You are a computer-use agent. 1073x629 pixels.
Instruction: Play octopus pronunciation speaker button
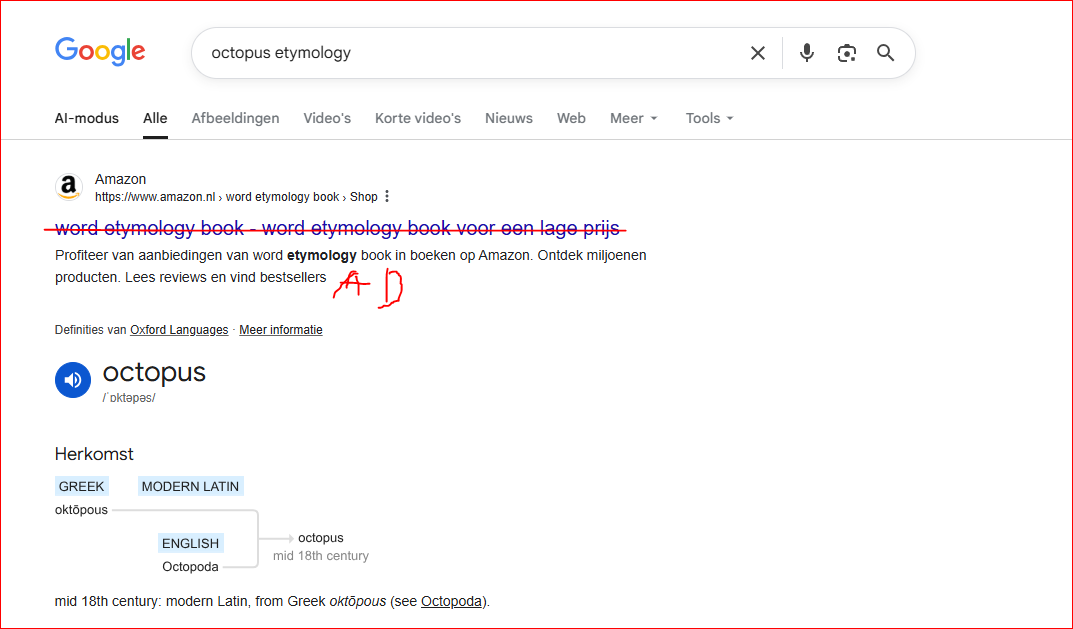click(x=73, y=380)
